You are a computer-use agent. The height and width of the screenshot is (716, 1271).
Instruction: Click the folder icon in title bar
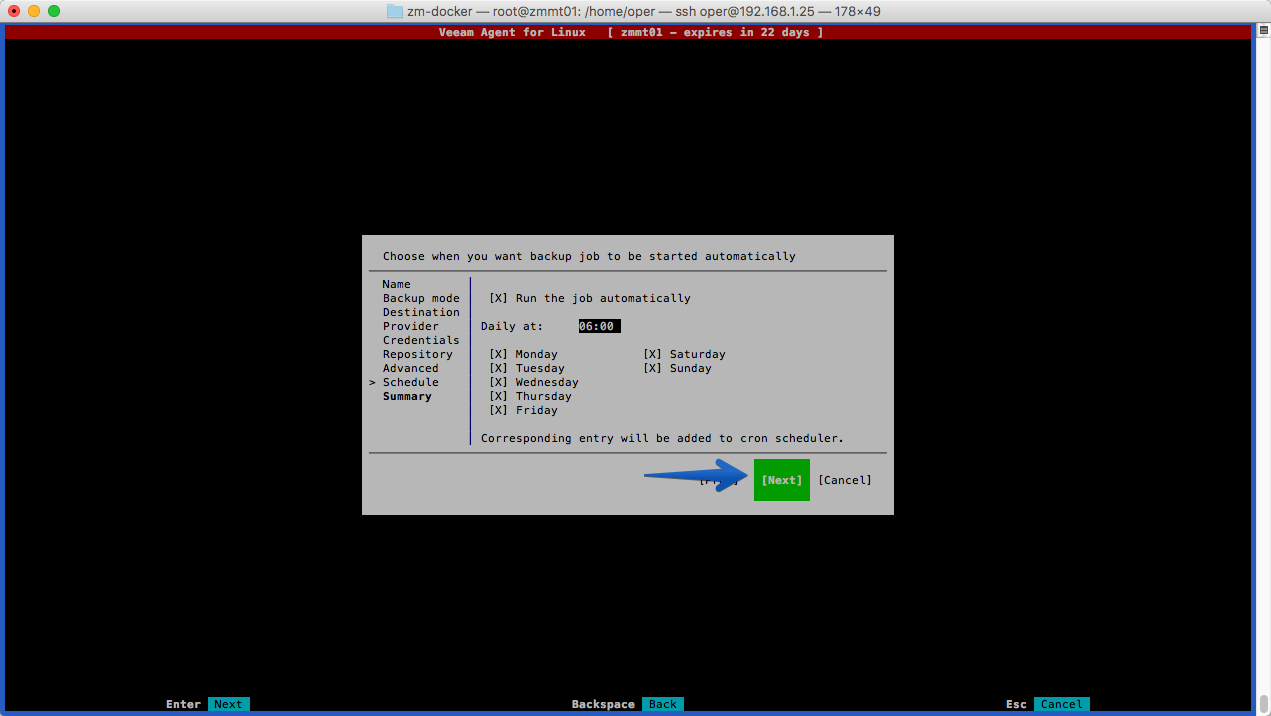click(395, 11)
